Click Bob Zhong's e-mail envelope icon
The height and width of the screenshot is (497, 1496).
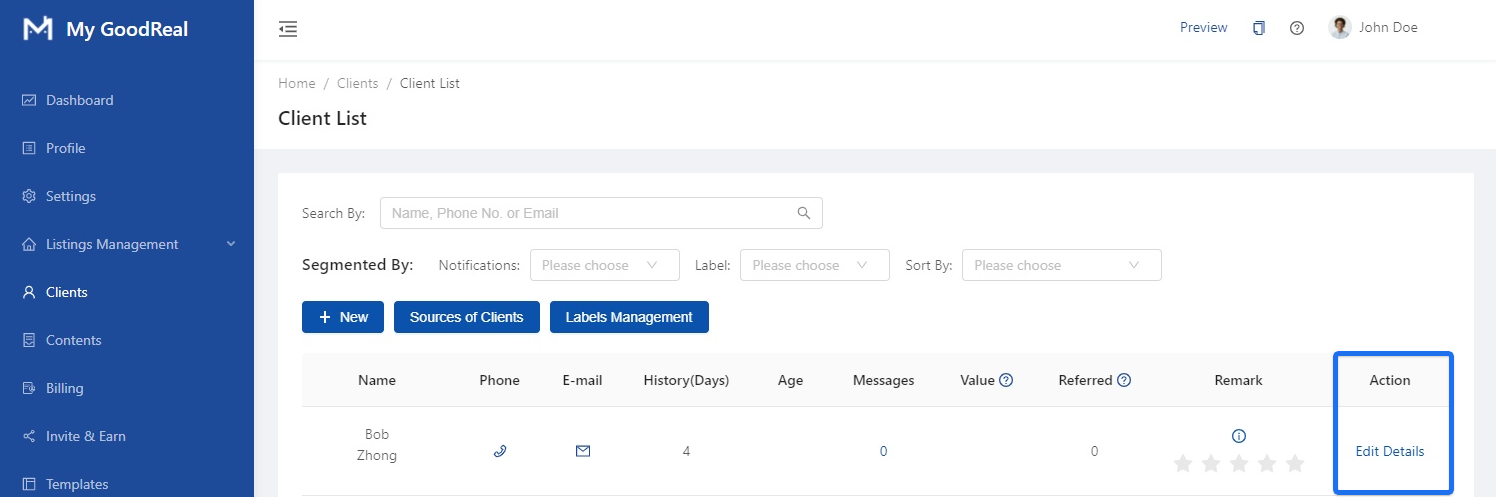(x=583, y=451)
